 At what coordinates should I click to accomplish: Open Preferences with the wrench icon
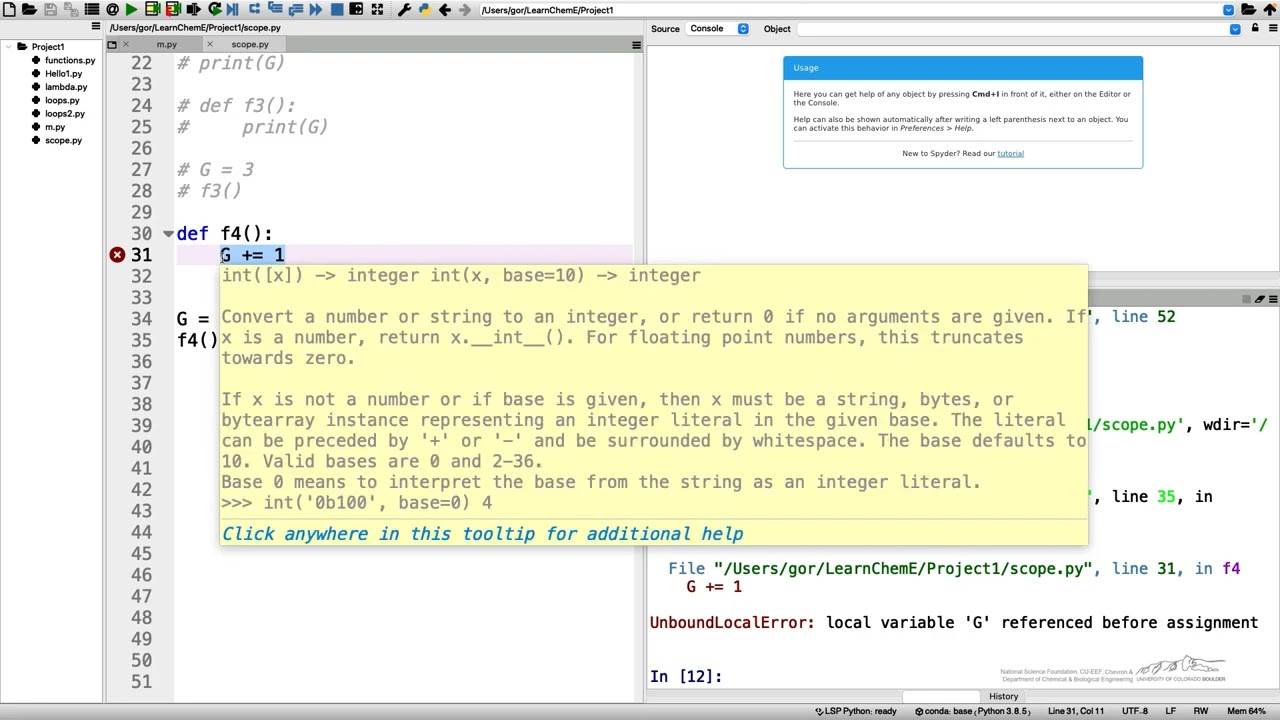coord(404,10)
